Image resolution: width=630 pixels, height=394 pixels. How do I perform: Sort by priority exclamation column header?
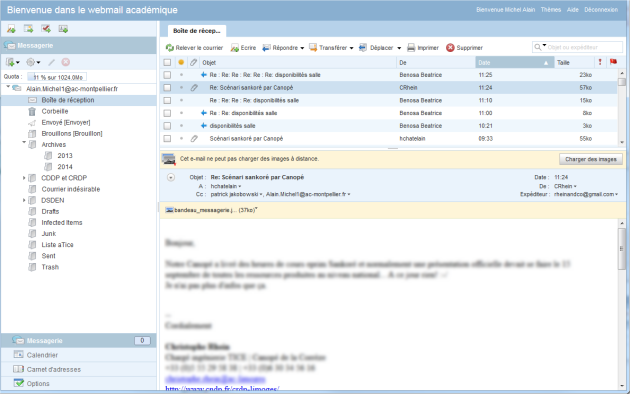click(600, 62)
